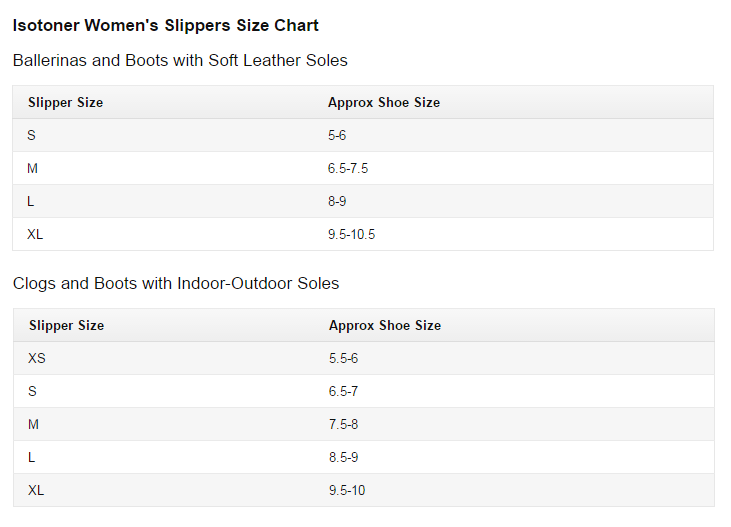Click the Clogs and Boots with Indoor-Outdoor Soles heading
Viewport: 731px width, 527px height.
[x=176, y=283]
